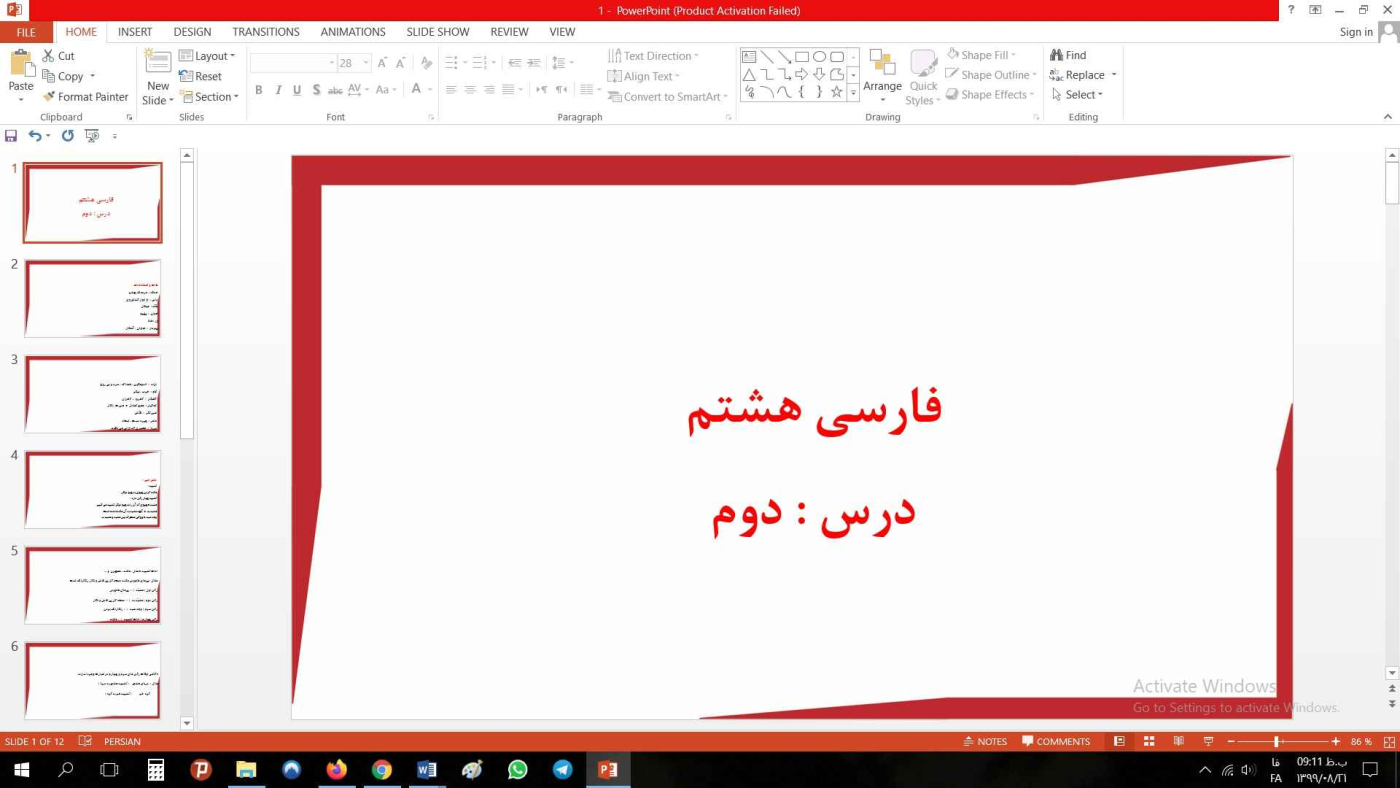Click the Undo arrow icon
This screenshot has width=1400, height=788.
(x=35, y=136)
